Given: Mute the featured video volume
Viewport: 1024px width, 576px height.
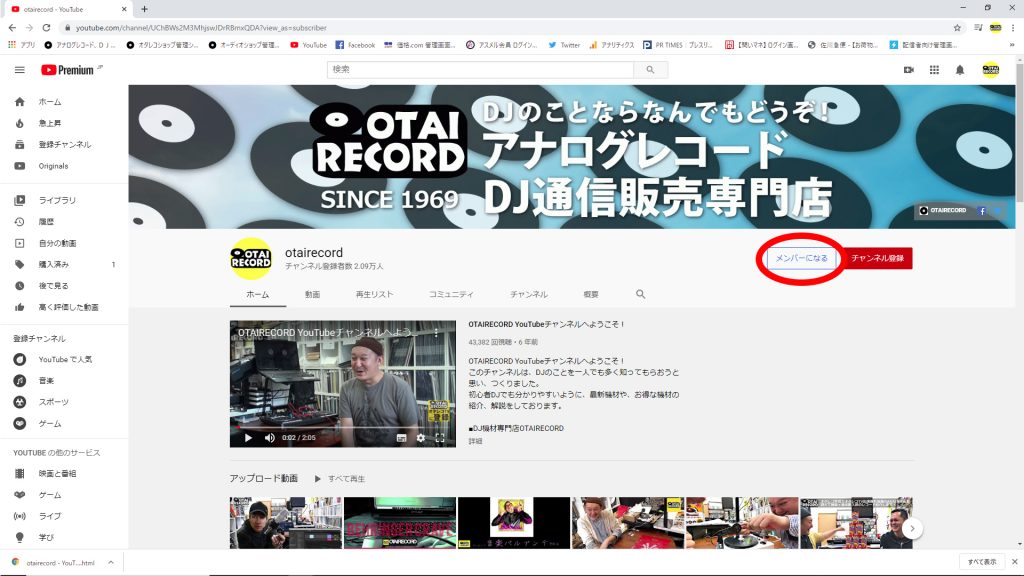Looking at the screenshot, I should pyautogui.click(x=270, y=438).
